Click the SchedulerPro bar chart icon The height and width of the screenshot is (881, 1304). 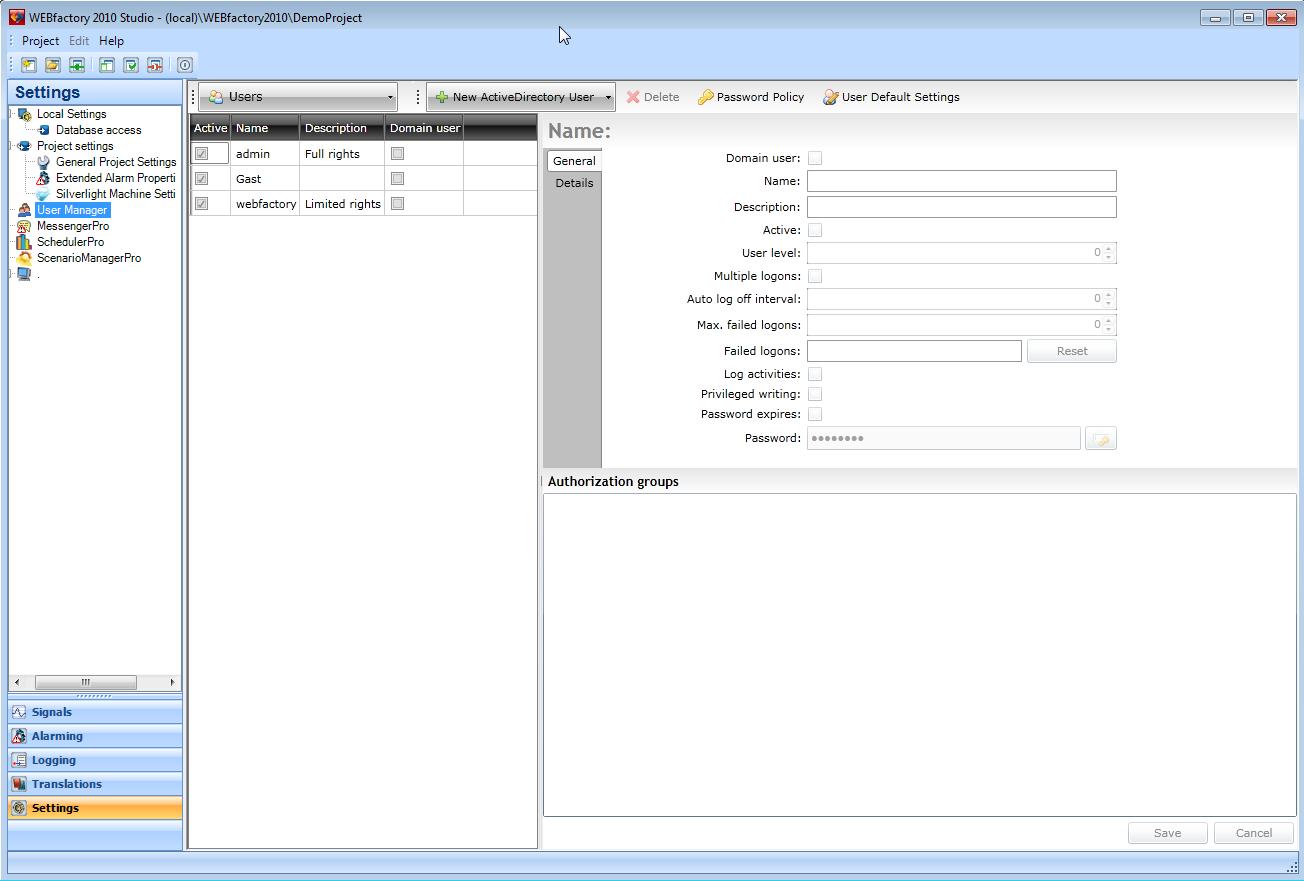tap(24, 242)
